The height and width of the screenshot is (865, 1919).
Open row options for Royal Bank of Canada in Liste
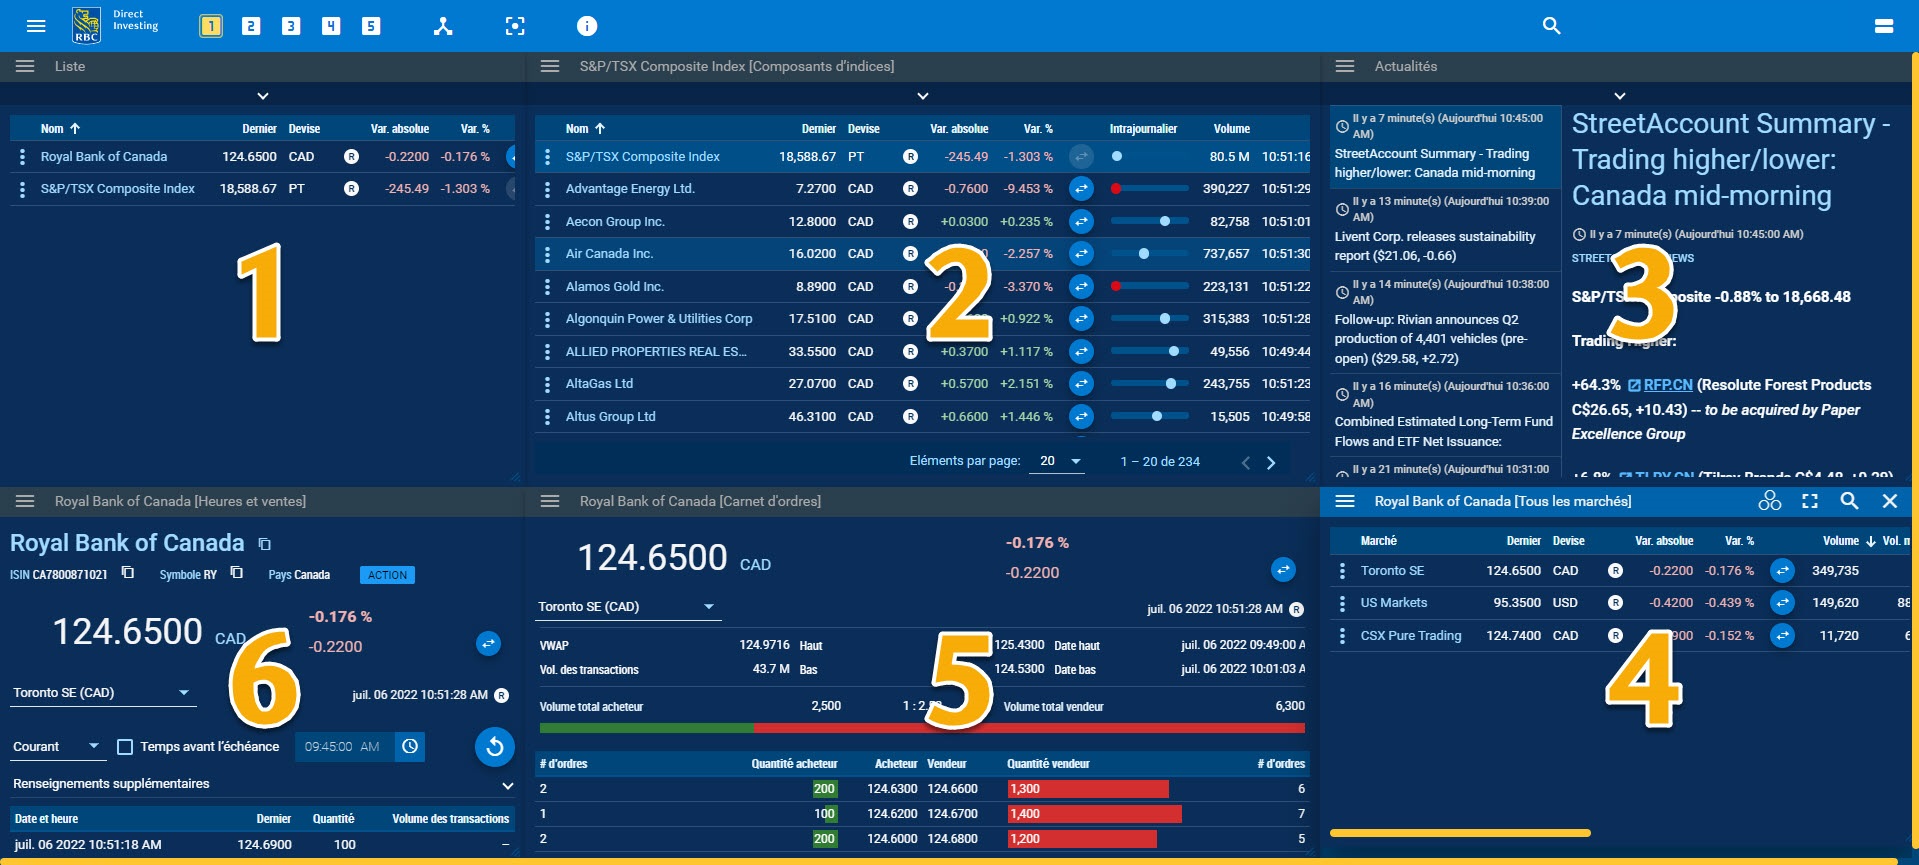23,157
